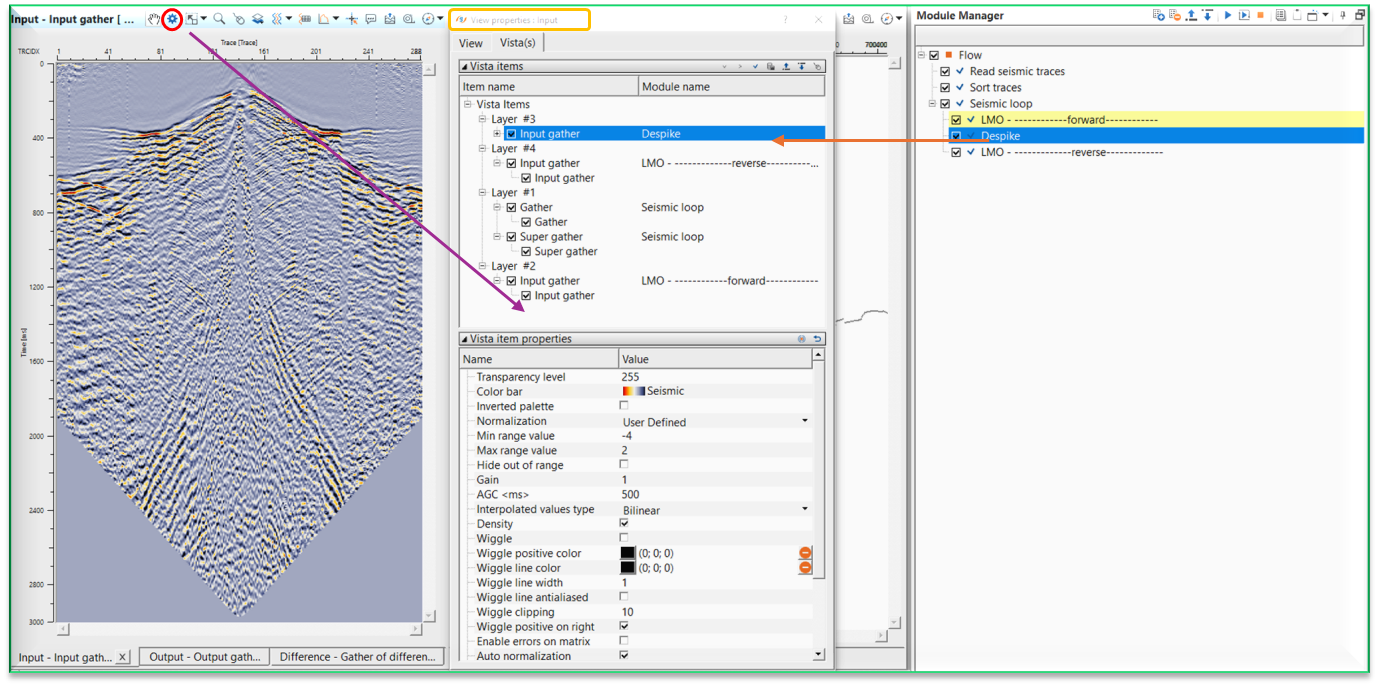
Task: Uncheck Sort traces in the Module Manager
Action: pyautogui.click(x=945, y=88)
